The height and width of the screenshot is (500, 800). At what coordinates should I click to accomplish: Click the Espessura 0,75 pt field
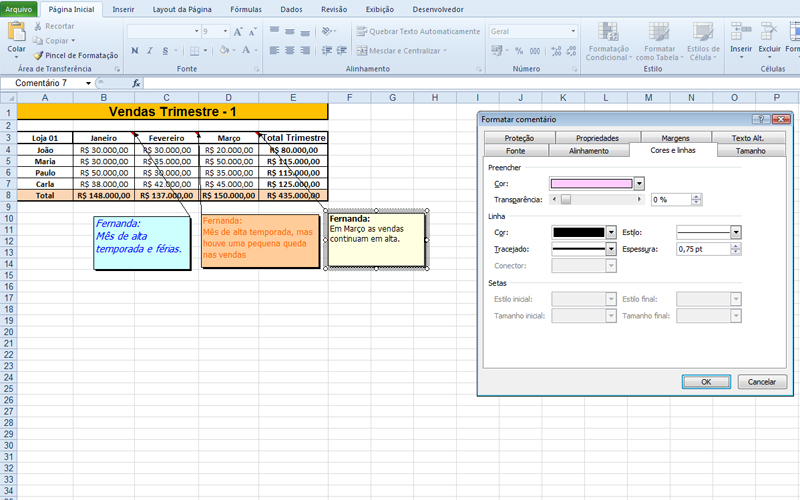(704, 249)
